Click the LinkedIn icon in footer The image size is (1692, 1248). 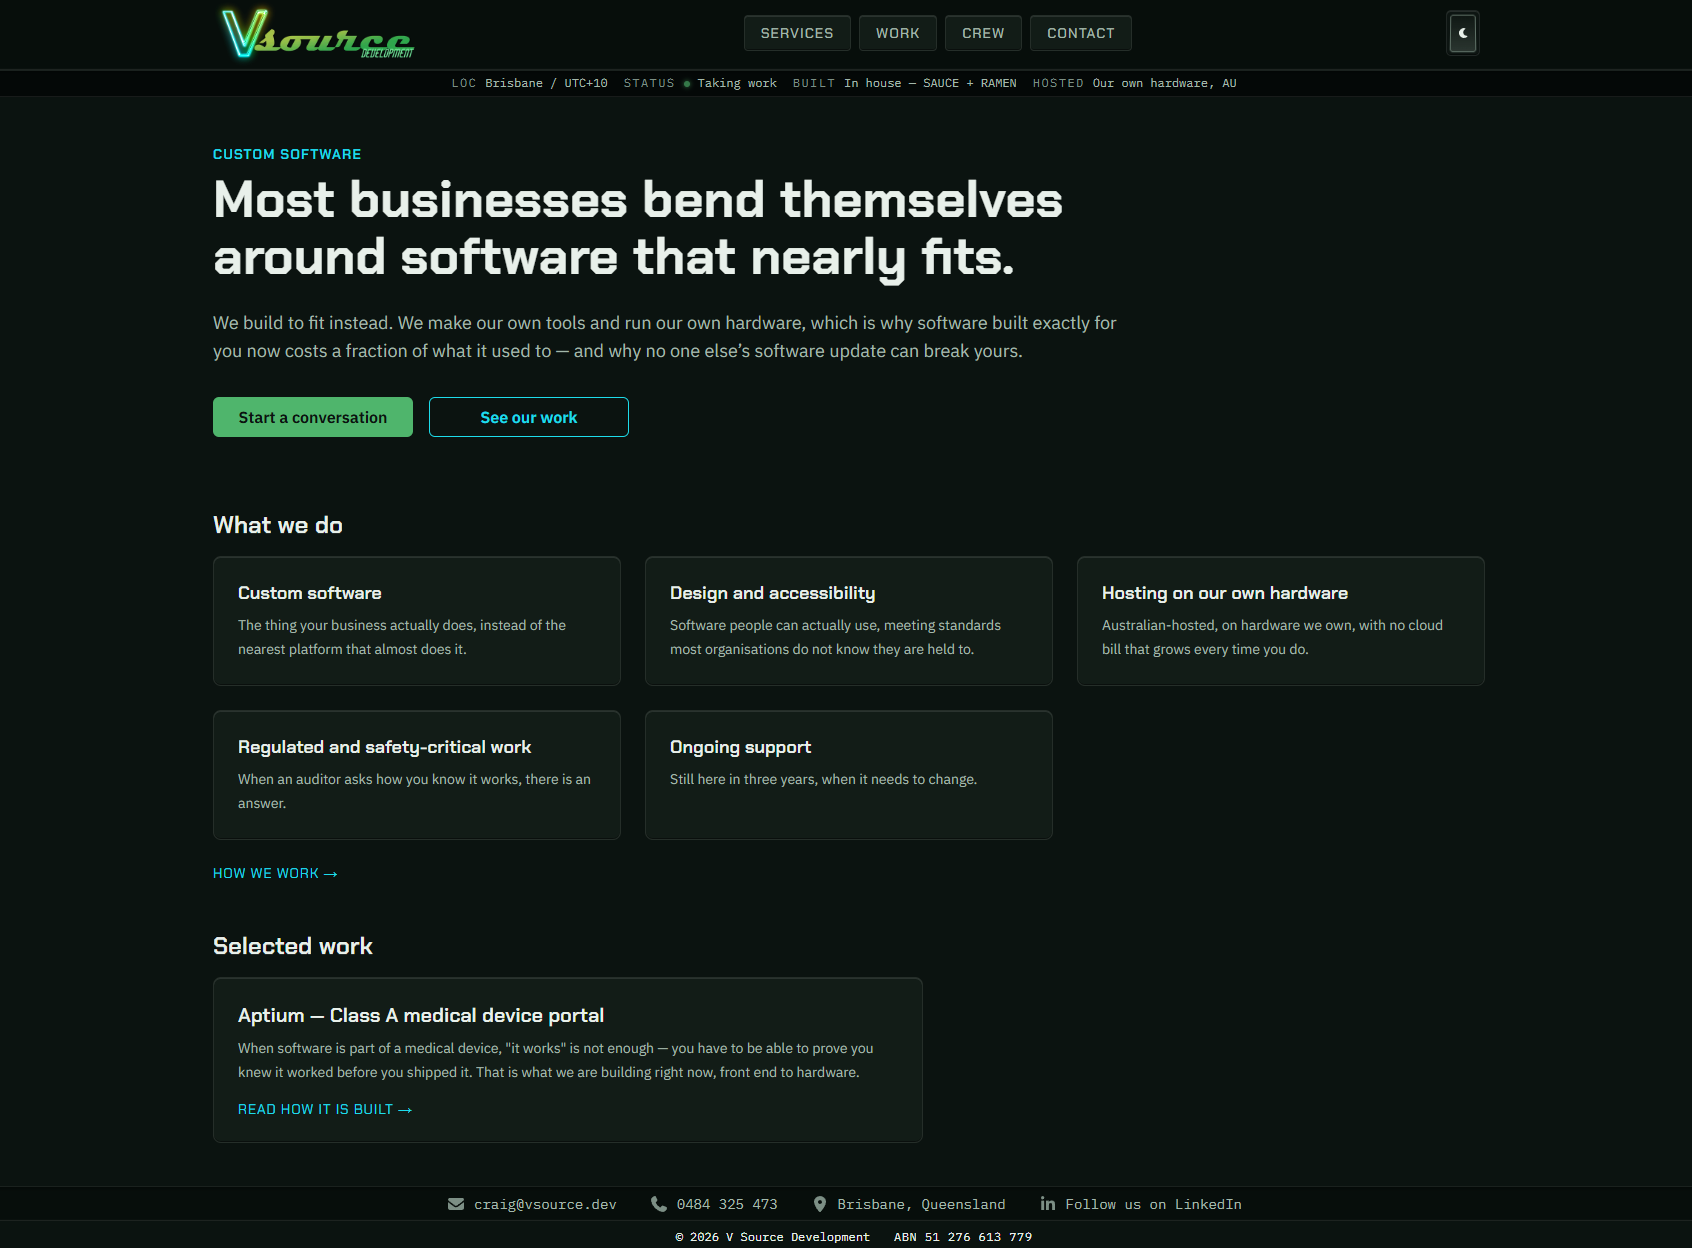(x=1048, y=1204)
